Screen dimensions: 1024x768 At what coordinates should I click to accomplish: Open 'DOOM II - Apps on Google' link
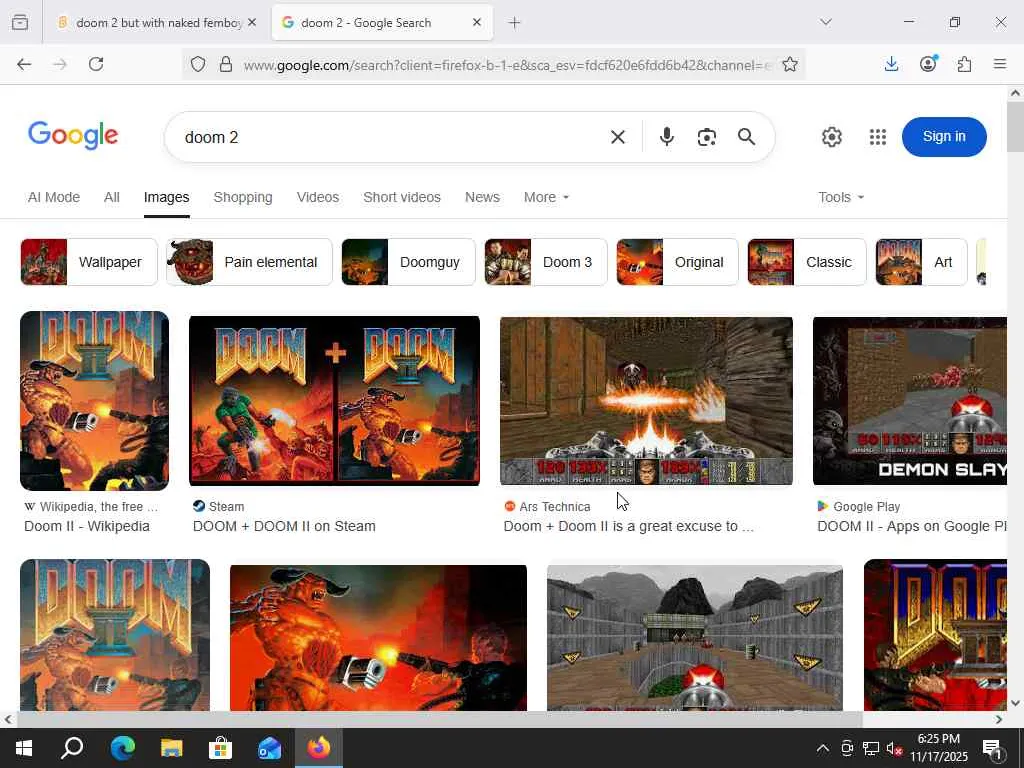pyautogui.click(x=912, y=526)
